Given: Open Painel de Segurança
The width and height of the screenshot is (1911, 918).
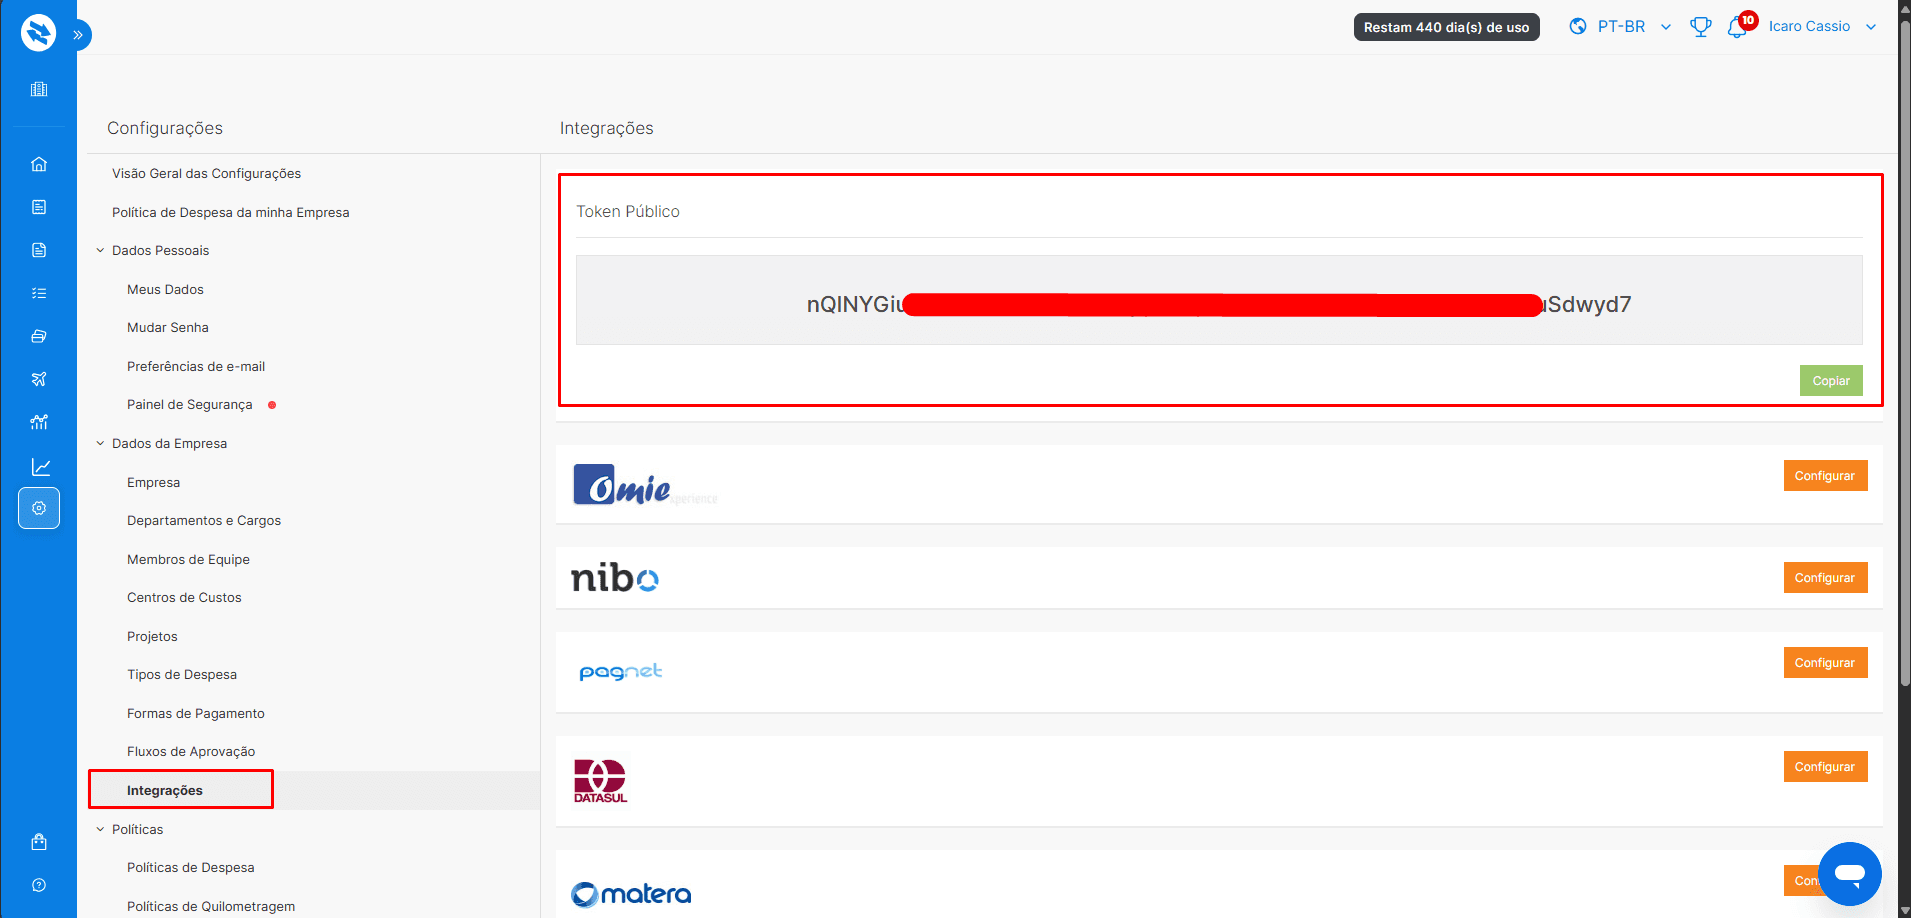Looking at the screenshot, I should pos(189,405).
